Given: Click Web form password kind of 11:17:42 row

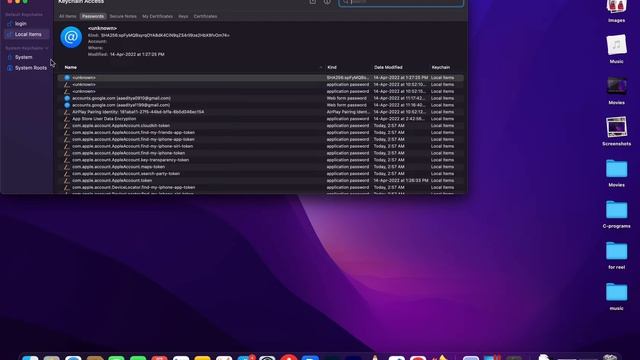Looking at the screenshot, I should 347,98.
